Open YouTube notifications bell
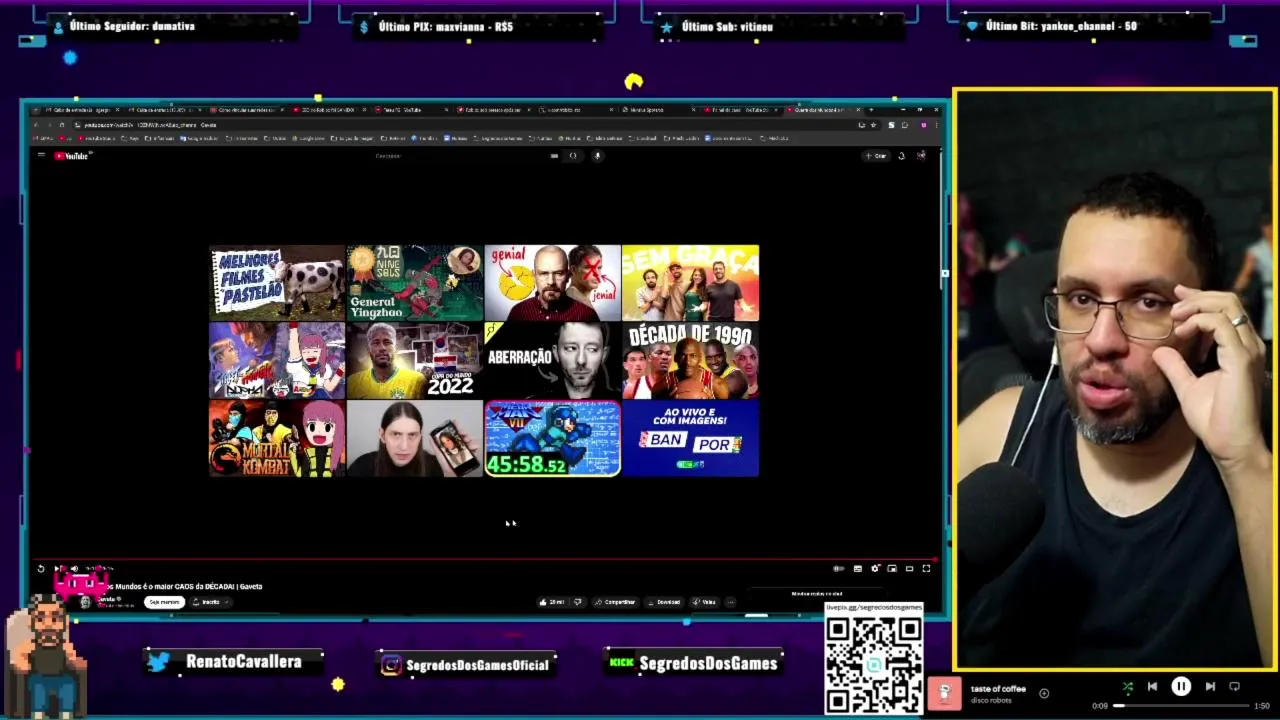Image resolution: width=1280 pixels, height=720 pixels. pyautogui.click(x=901, y=155)
